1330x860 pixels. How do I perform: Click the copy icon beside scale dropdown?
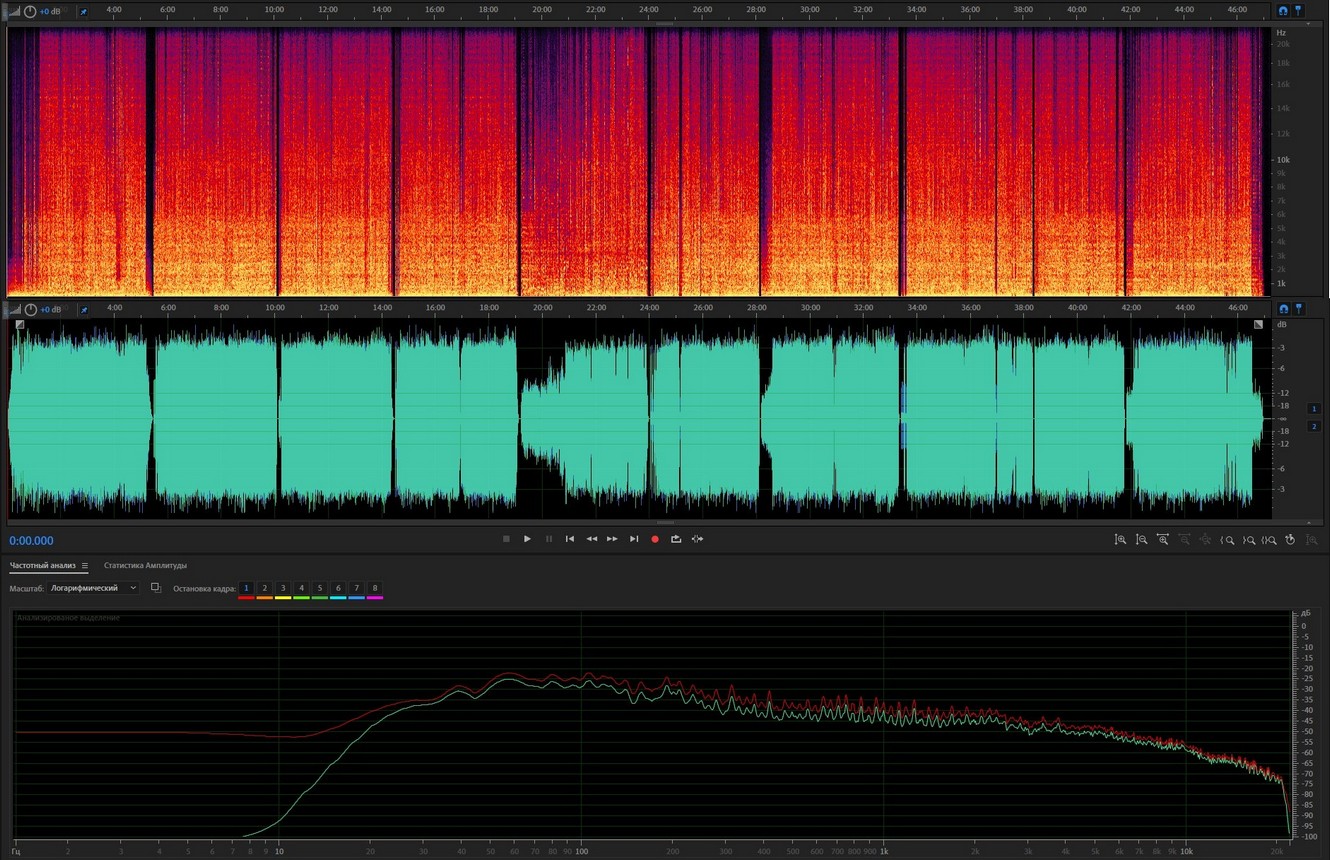(x=156, y=588)
